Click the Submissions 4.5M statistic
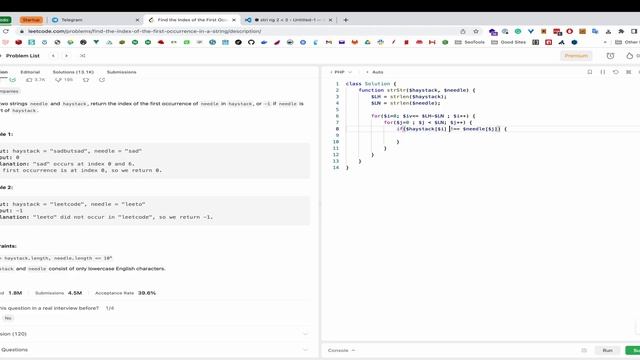This screenshot has height=360, width=640. [58, 293]
